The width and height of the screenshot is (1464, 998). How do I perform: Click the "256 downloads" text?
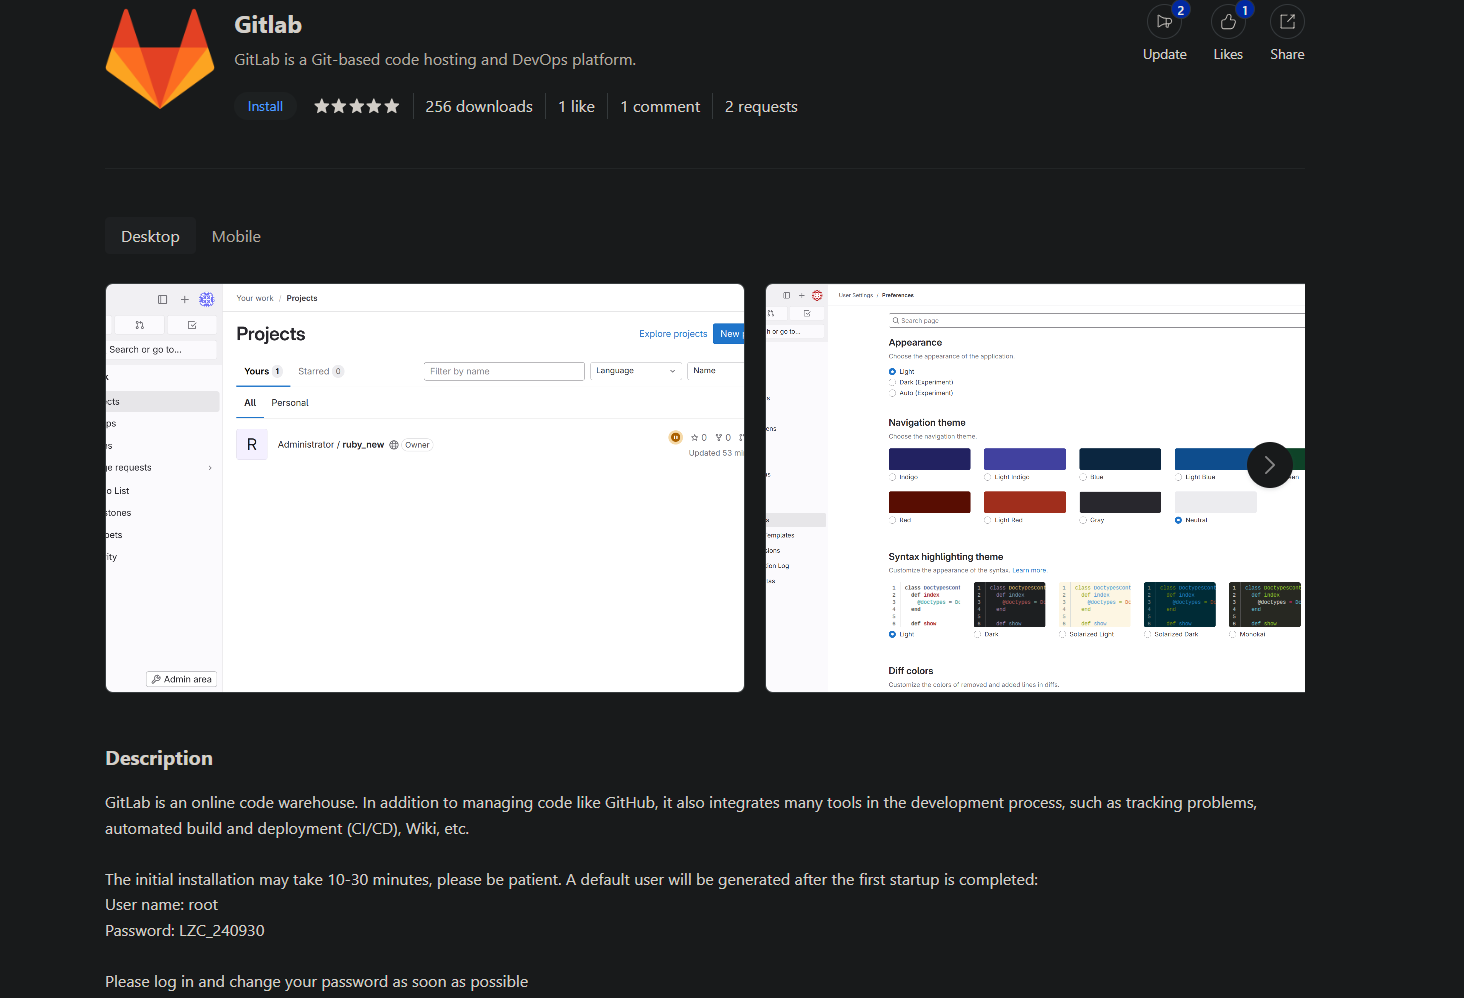tap(479, 106)
